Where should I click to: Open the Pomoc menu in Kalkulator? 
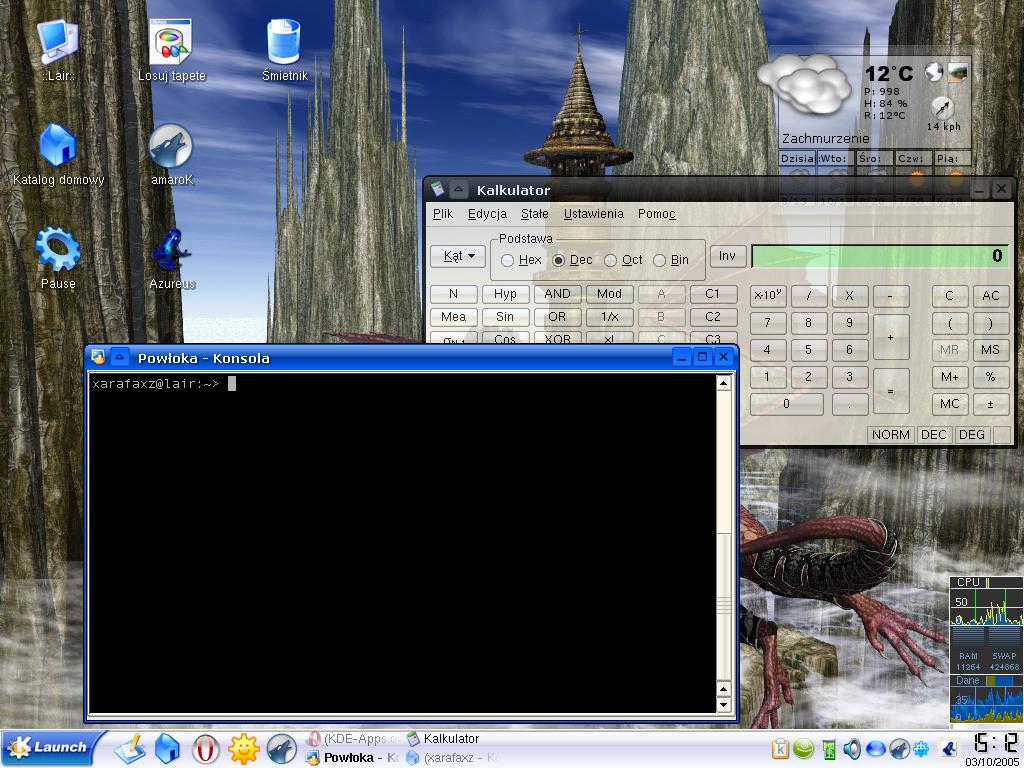click(656, 214)
